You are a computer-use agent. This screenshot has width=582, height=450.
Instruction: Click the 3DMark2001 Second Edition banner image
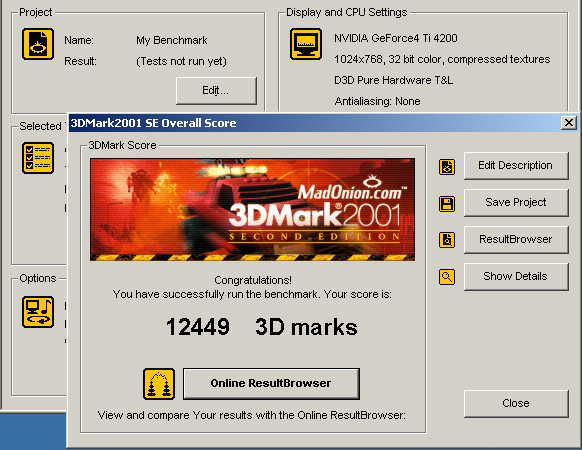[252, 209]
